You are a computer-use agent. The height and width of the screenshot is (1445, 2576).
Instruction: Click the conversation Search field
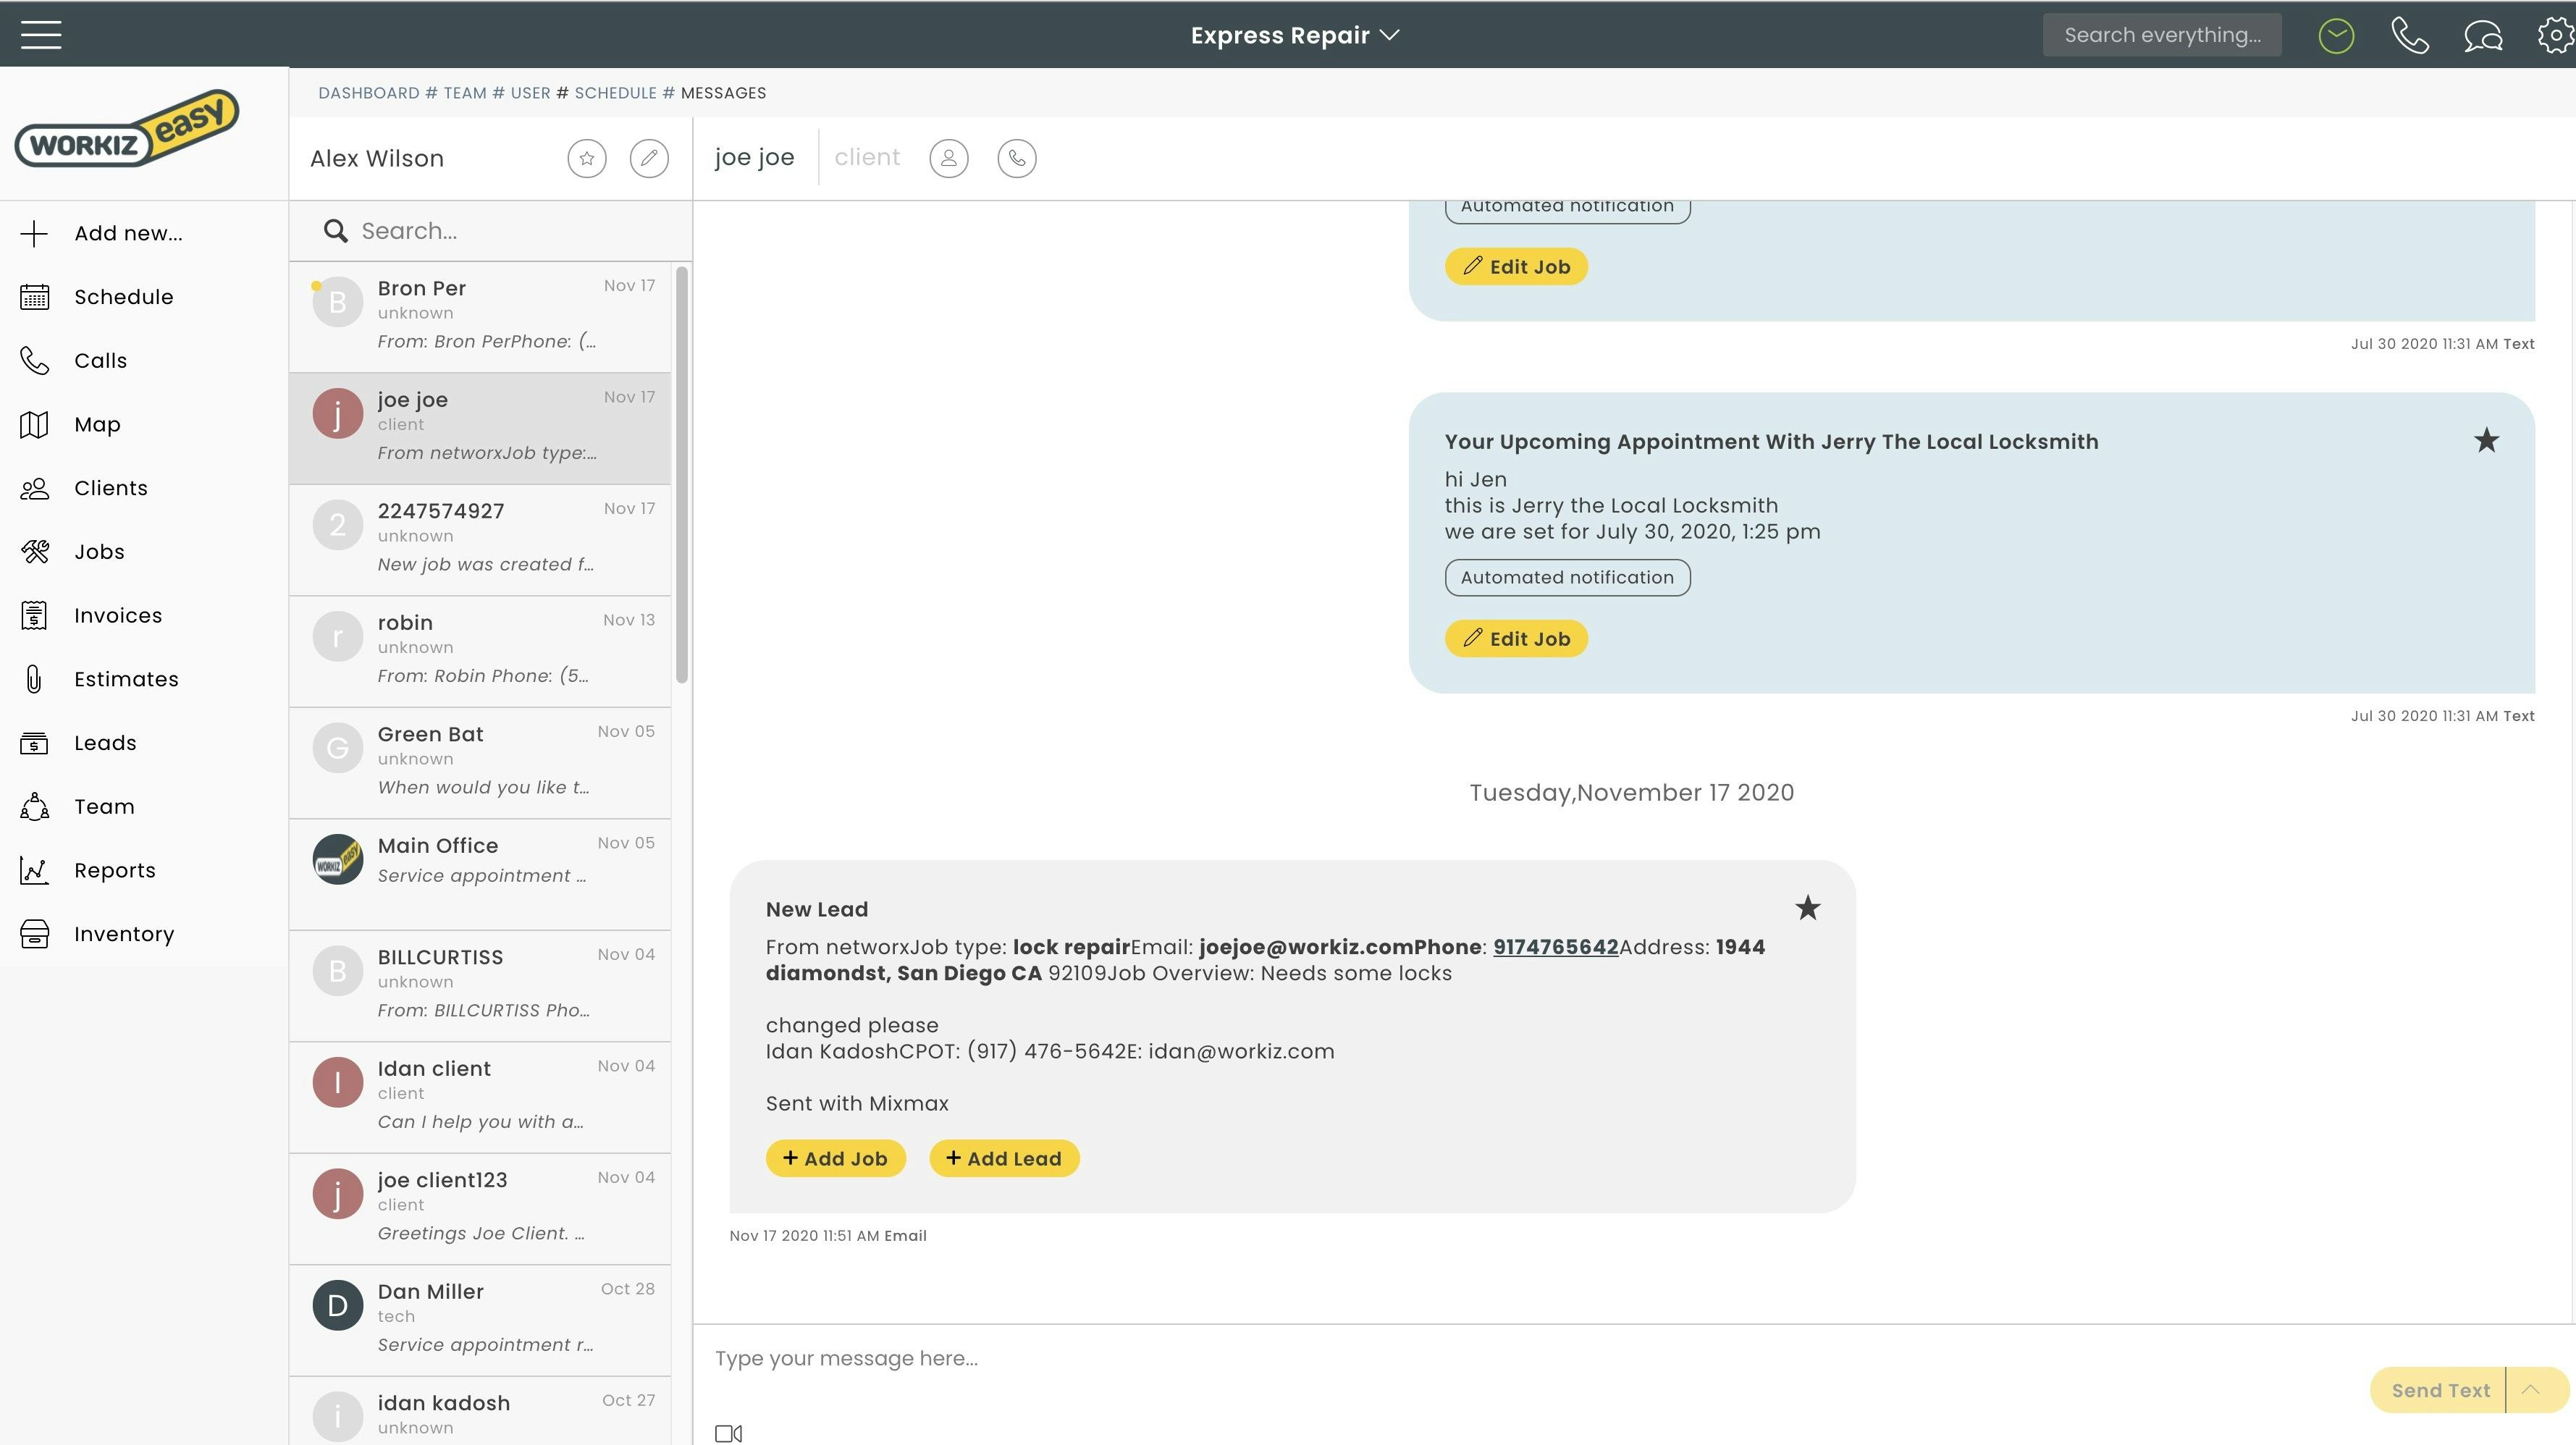pyautogui.click(x=490, y=231)
